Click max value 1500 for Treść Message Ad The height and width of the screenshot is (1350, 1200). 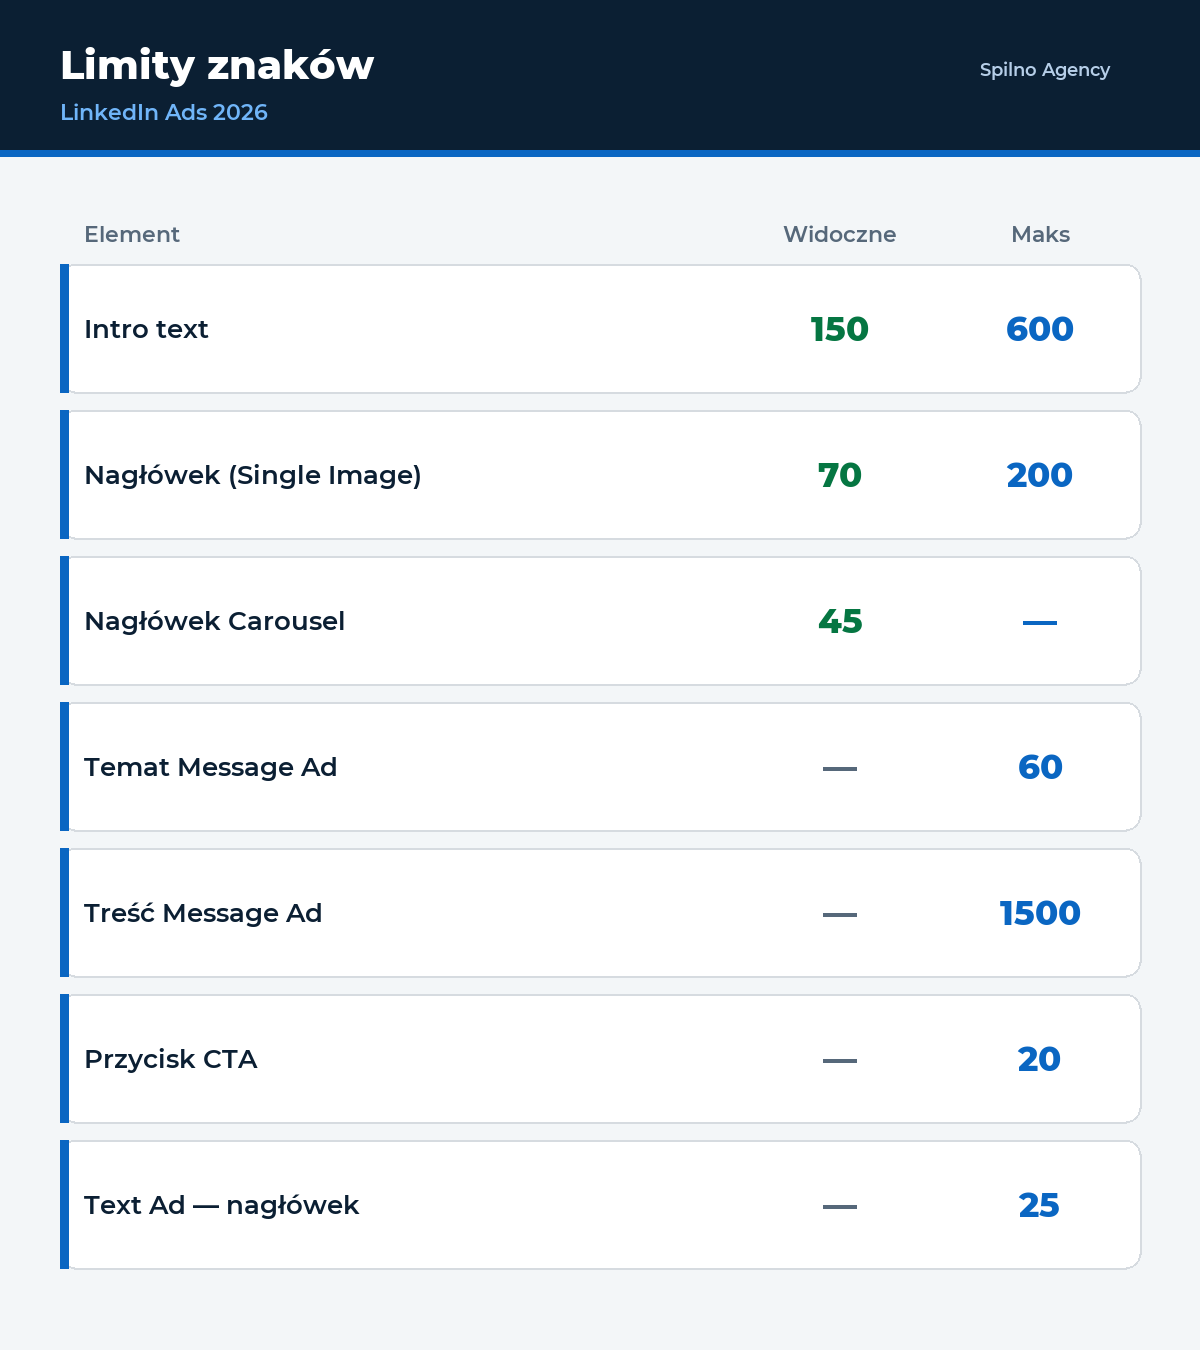tap(1040, 913)
